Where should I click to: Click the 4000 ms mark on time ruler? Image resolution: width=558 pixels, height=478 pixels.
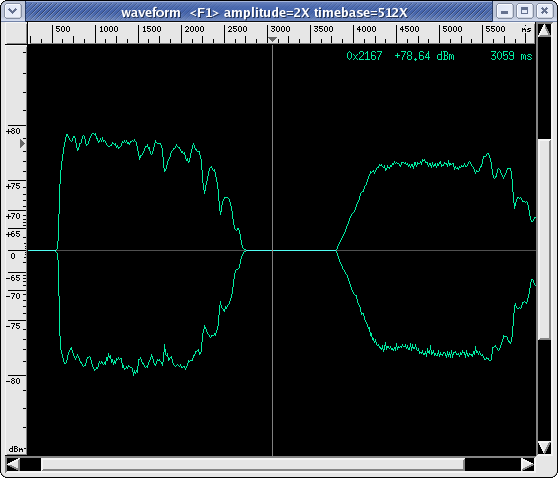(x=366, y=29)
